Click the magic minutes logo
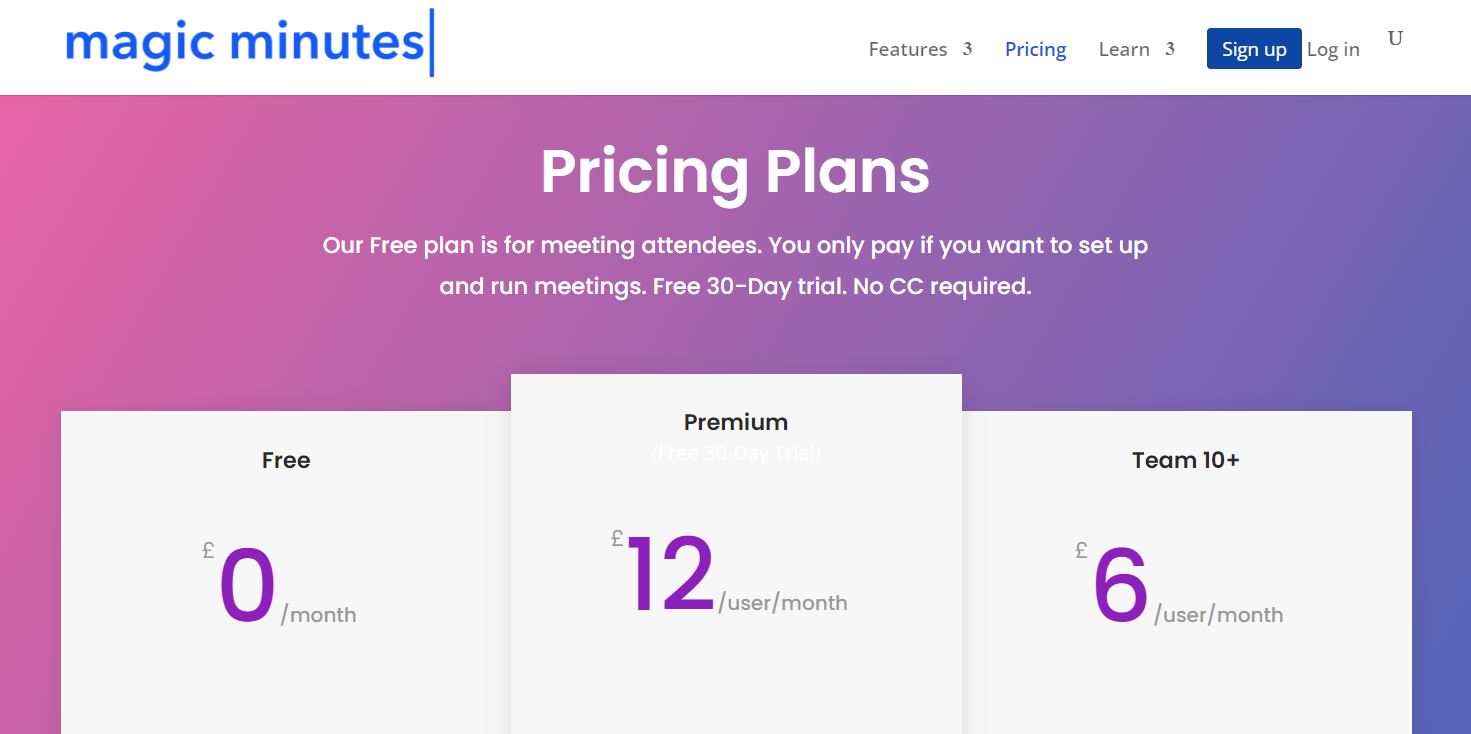The width and height of the screenshot is (1471, 734). [x=250, y=43]
